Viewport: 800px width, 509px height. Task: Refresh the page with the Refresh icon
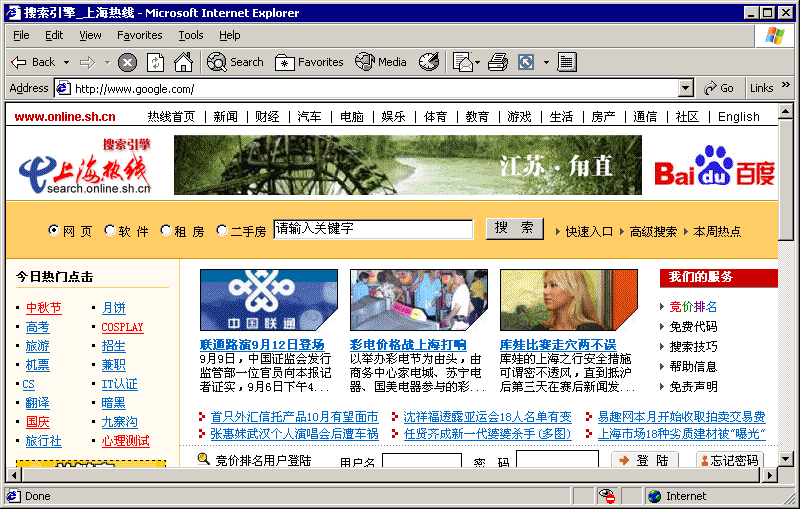click(155, 63)
